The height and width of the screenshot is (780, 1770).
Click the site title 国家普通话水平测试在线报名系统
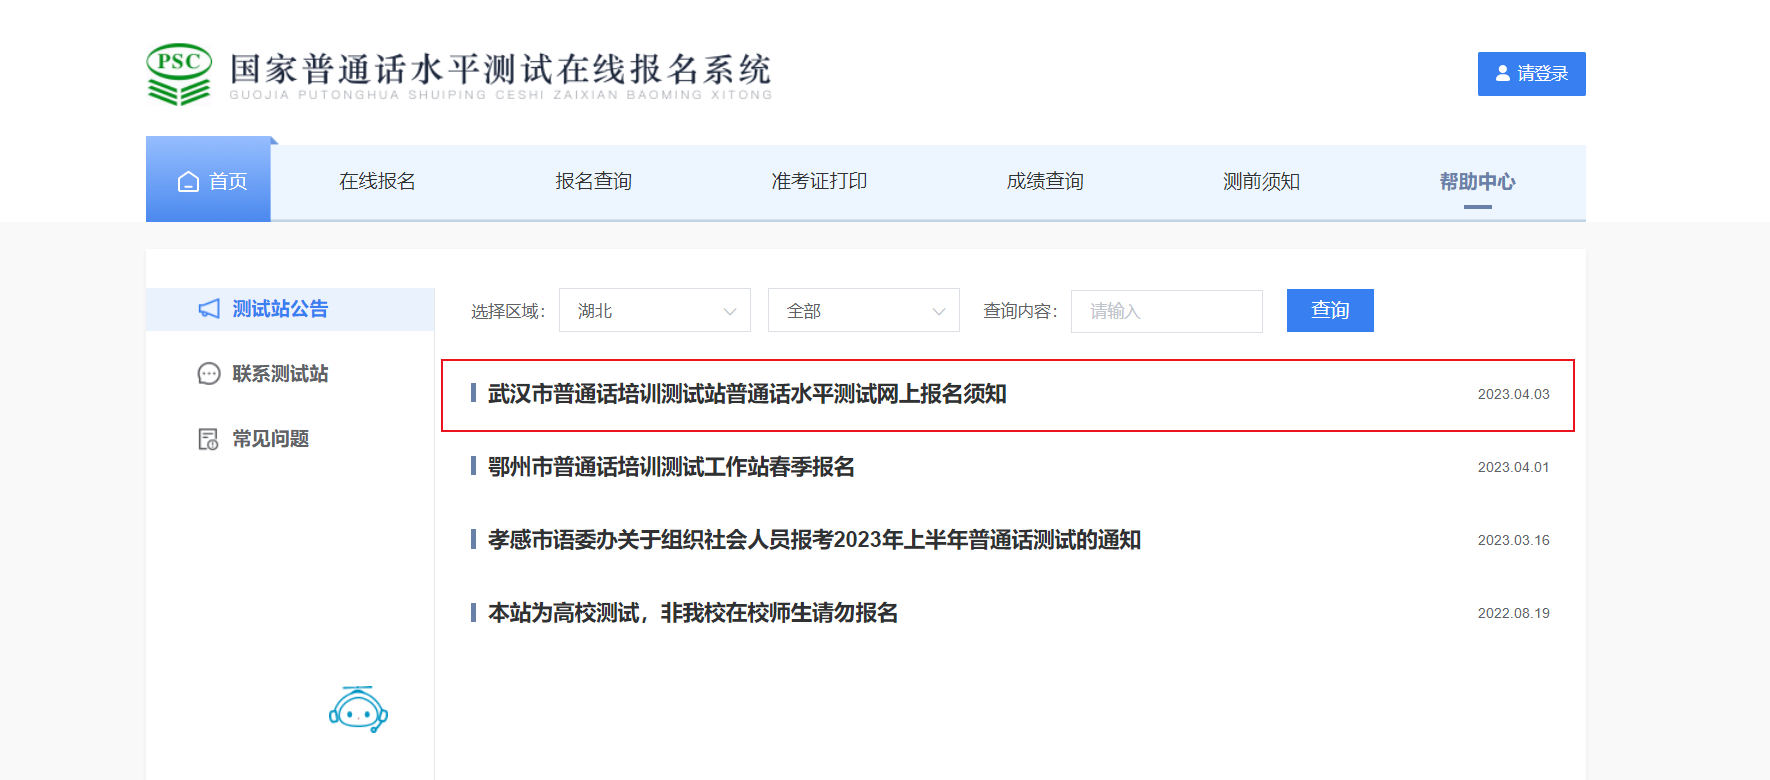(x=500, y=69)
